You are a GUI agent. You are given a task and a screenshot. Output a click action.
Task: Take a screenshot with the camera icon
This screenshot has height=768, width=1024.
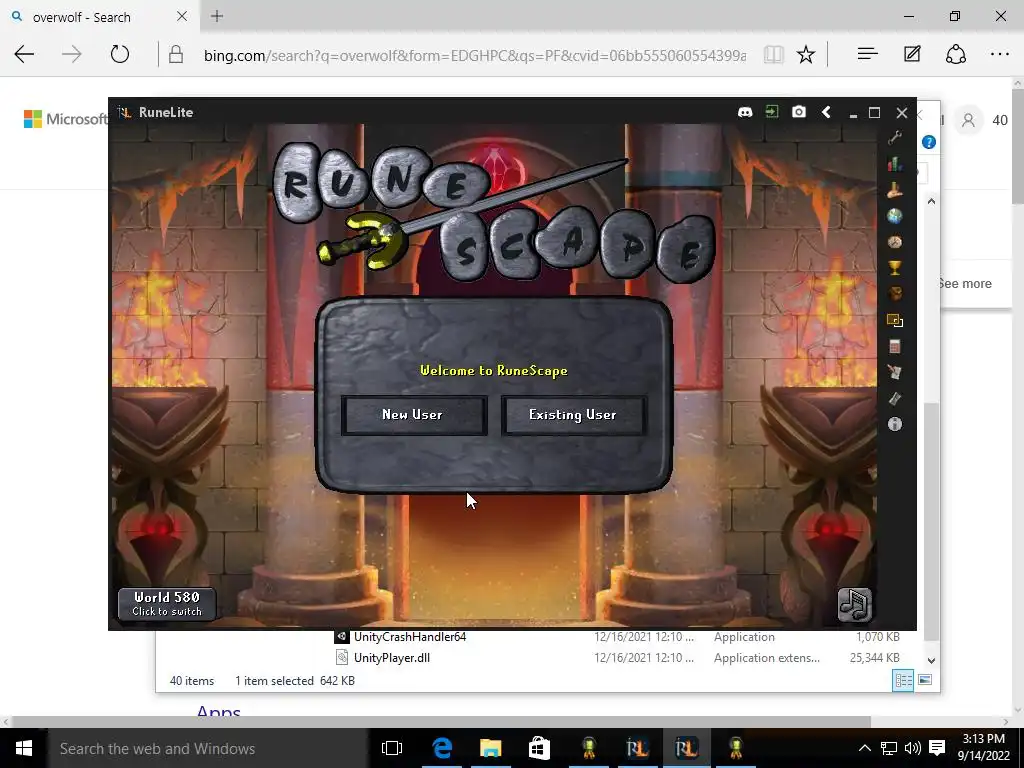(799, 112)
